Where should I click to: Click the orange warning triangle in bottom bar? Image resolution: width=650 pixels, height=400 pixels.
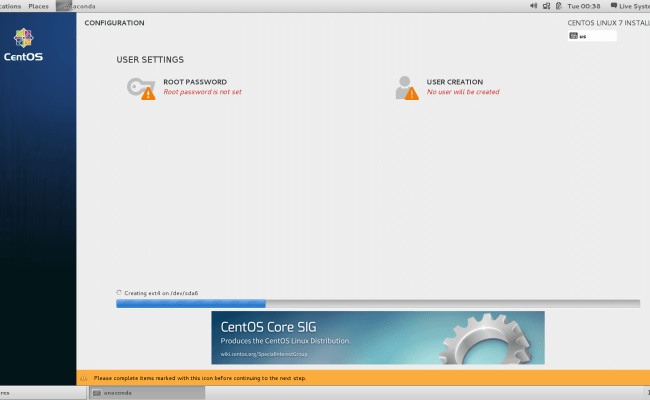[x=84, y=378]
